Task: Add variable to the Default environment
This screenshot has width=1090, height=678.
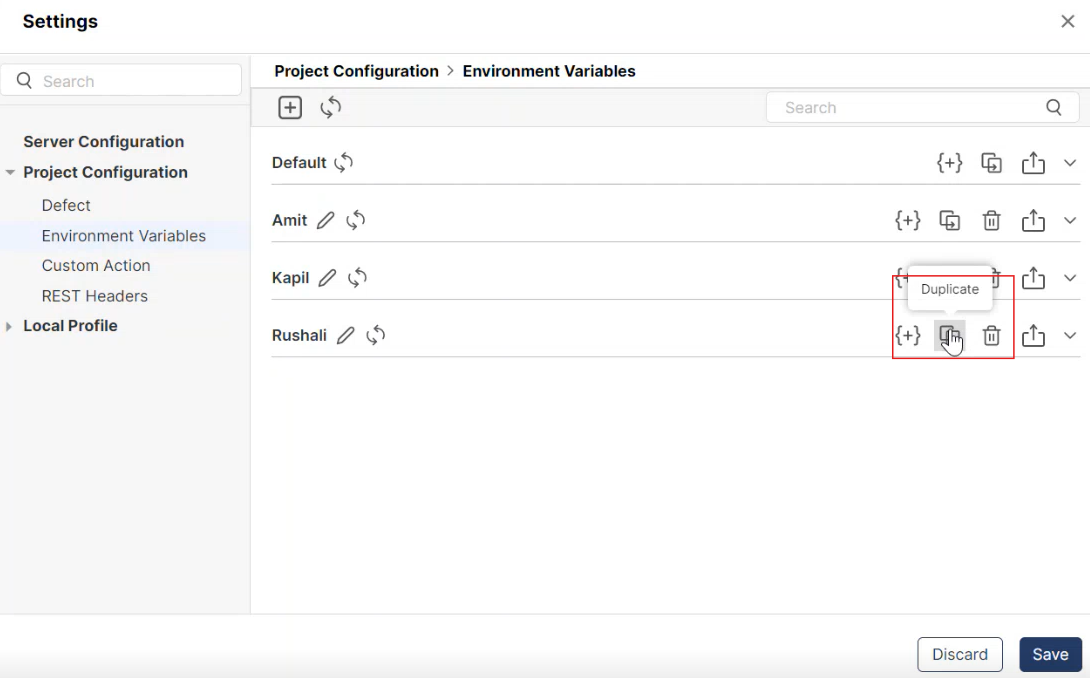Action: (950, 163)
